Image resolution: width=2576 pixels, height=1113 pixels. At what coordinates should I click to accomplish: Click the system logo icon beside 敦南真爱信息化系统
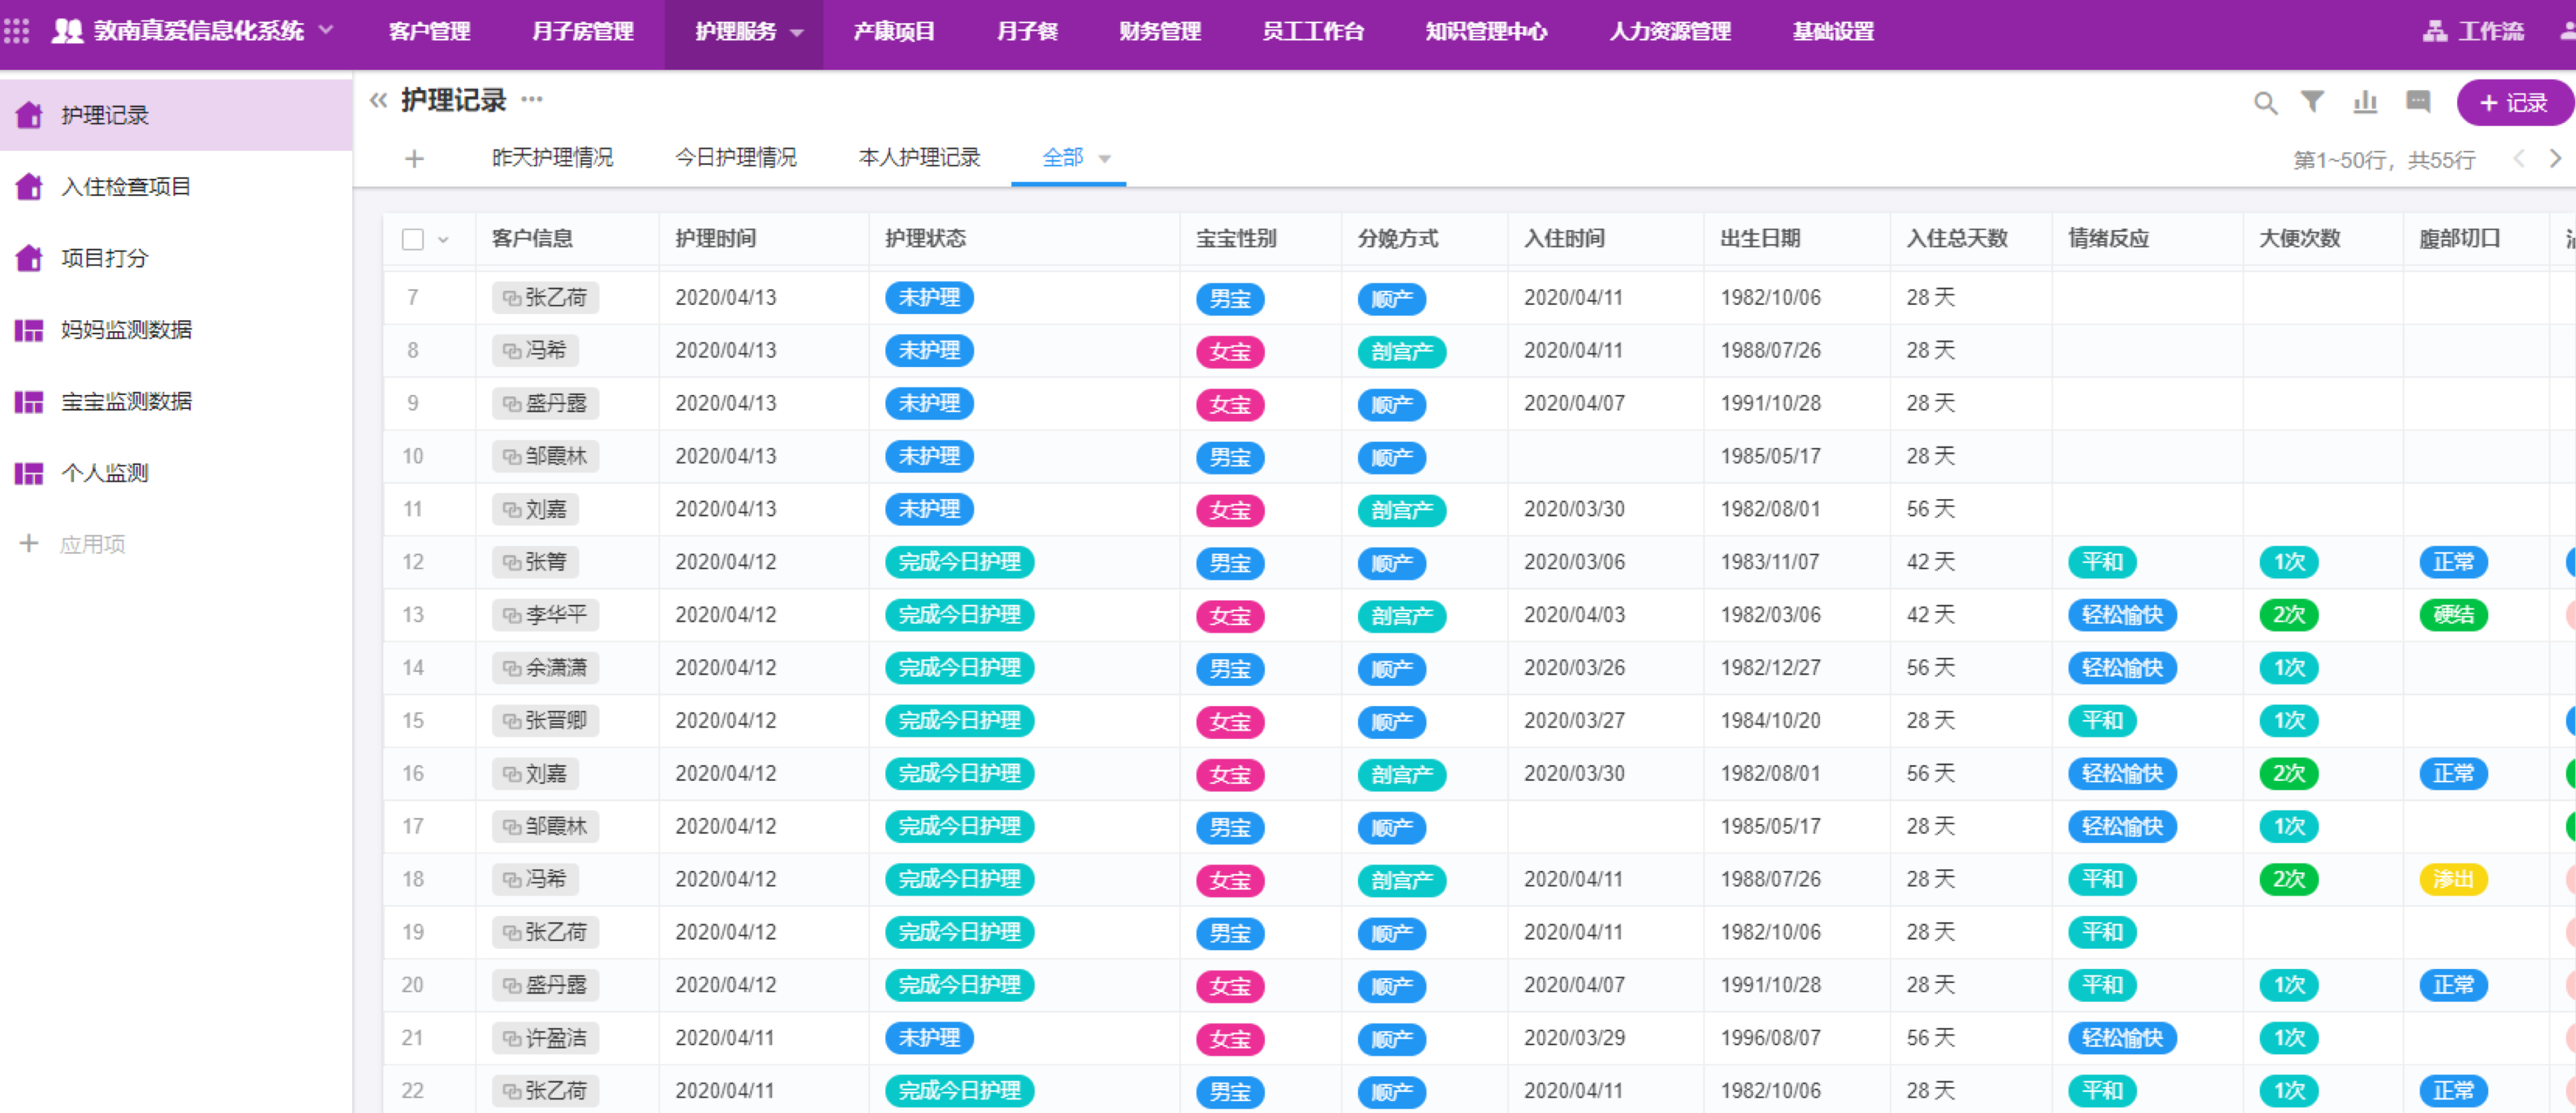point(67,31)
